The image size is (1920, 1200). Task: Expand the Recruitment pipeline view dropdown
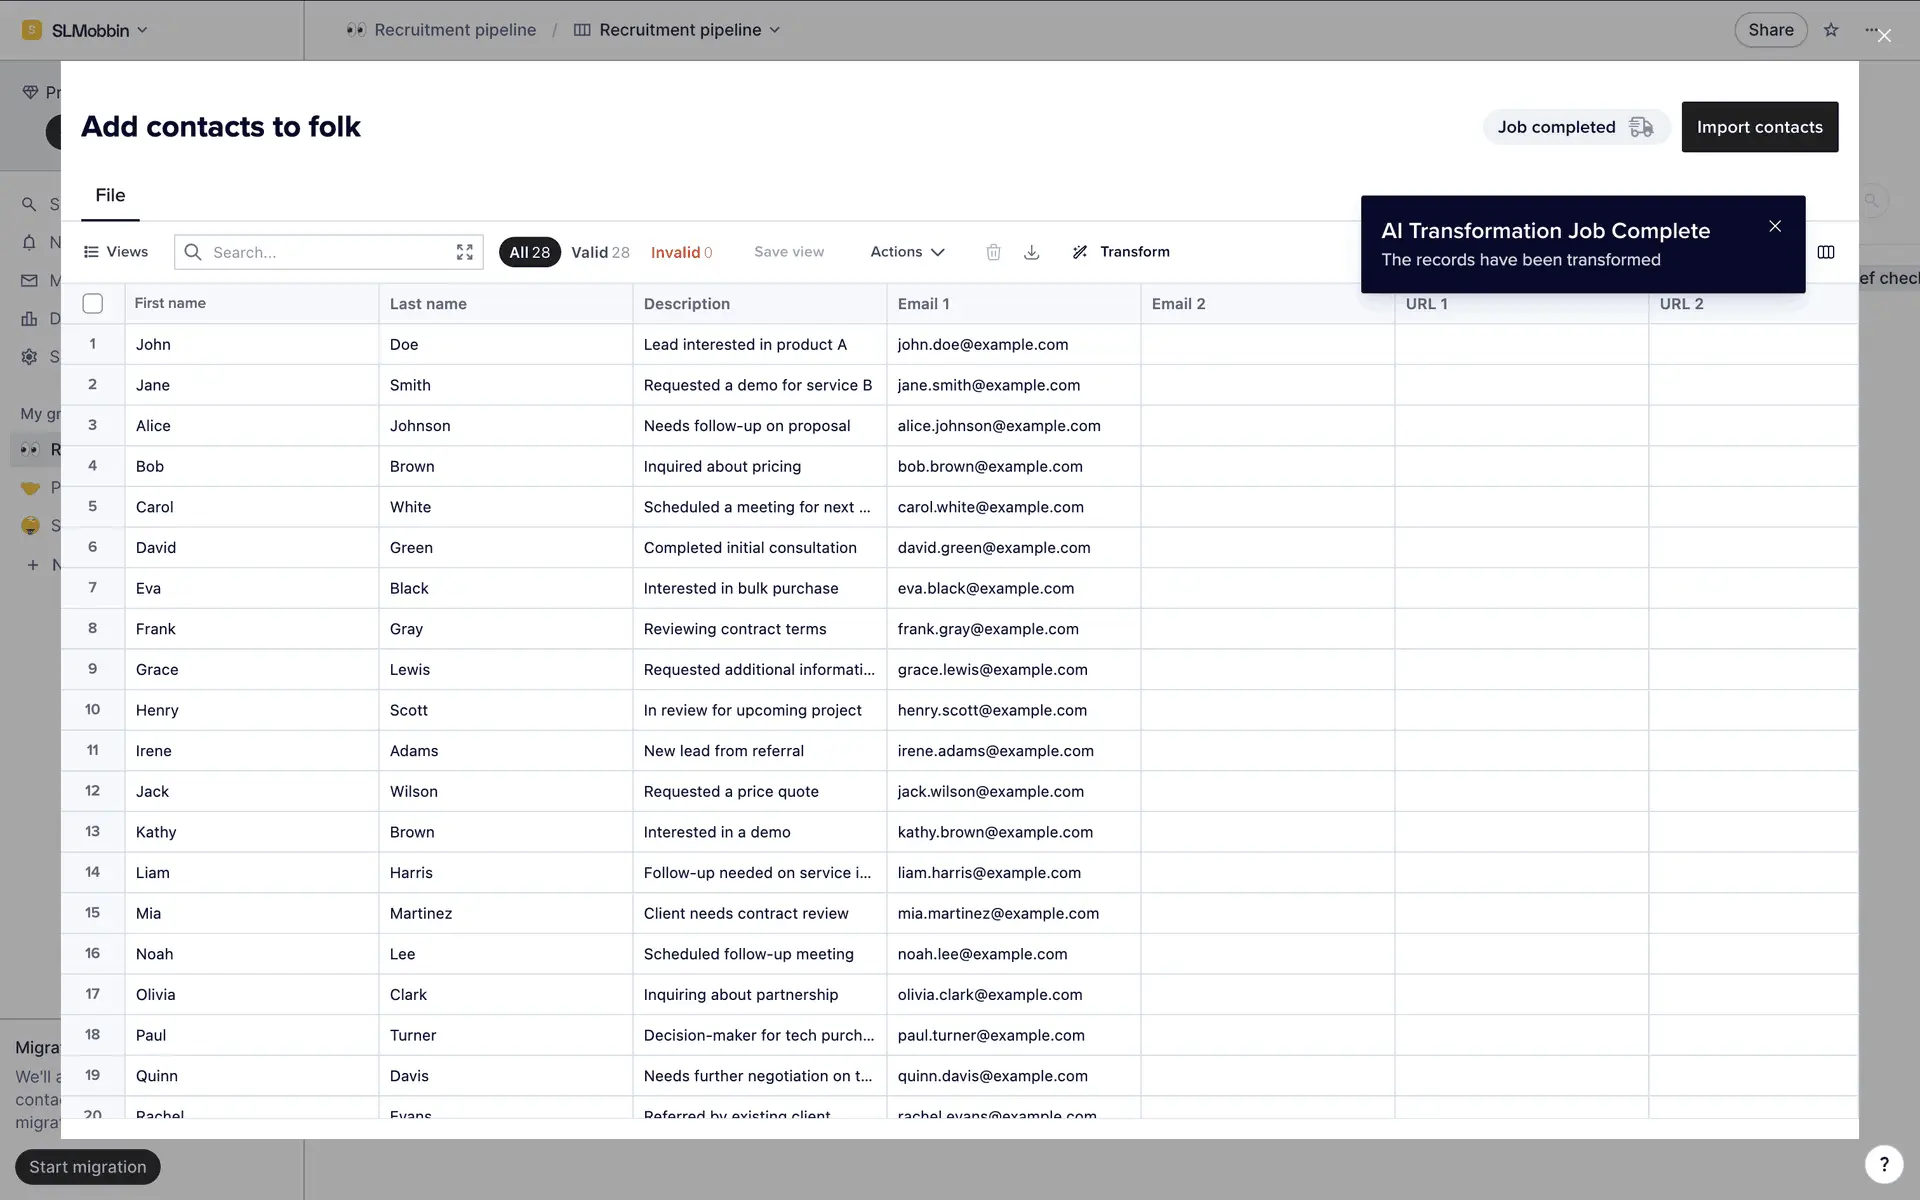tap(679, 30)
